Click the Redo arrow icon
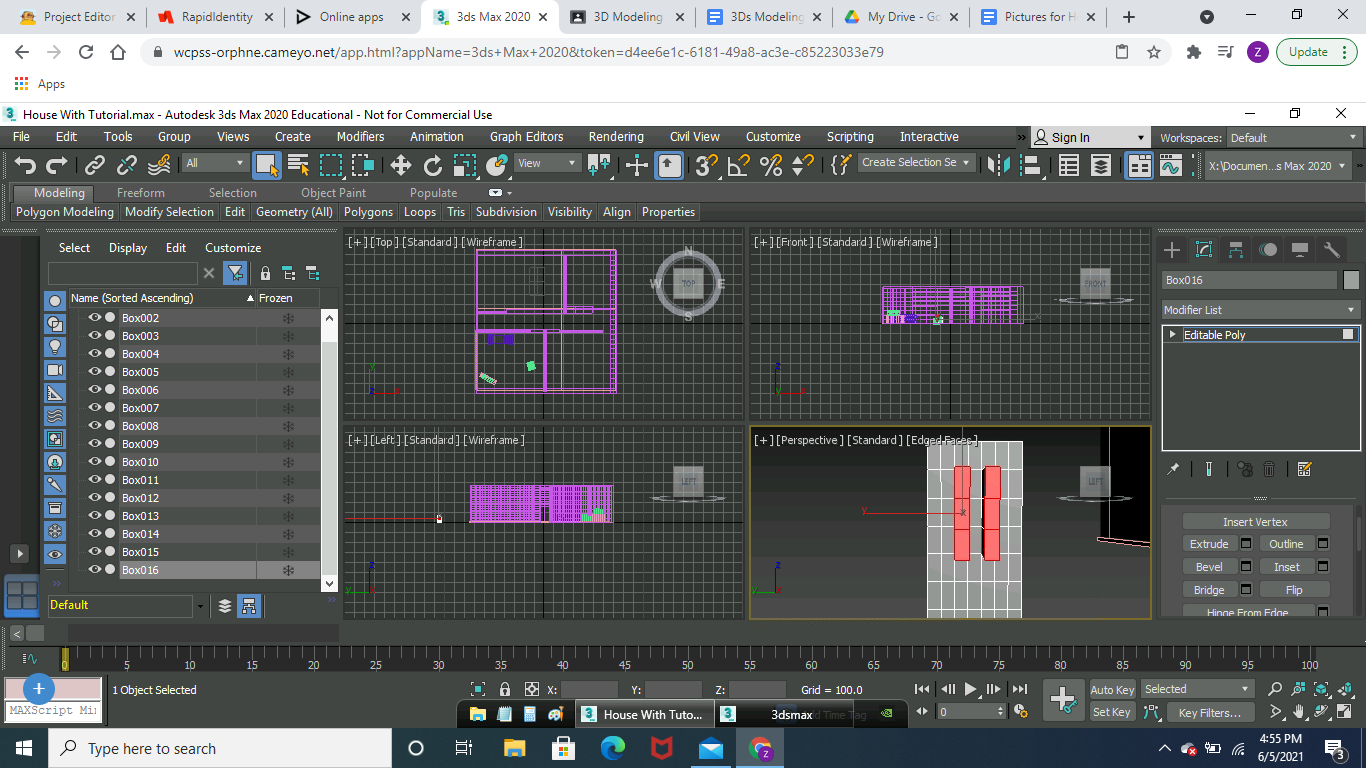 coord(57,165)
